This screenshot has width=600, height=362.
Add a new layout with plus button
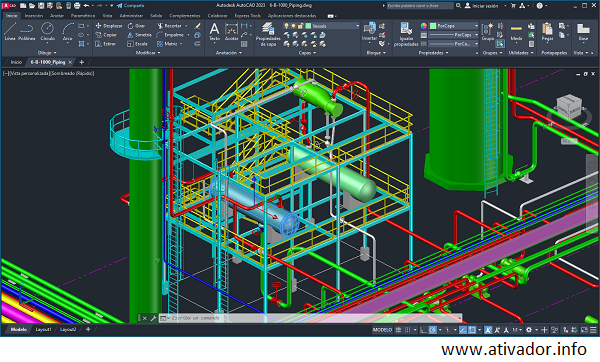tap(88, 329)
